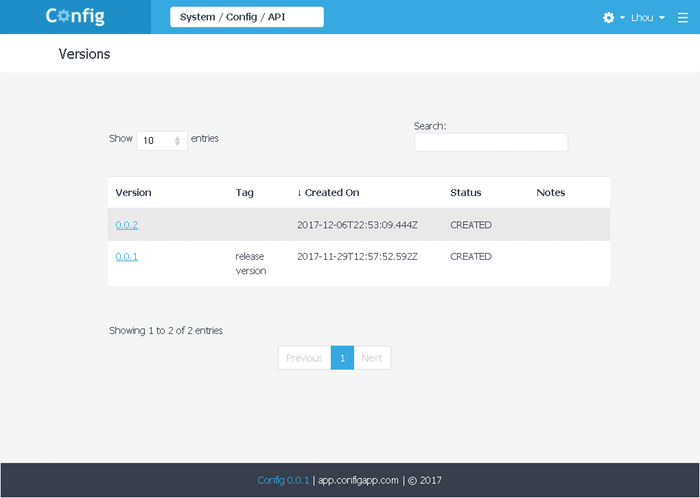Click app.configapp.com in the footer

(358, 480)
